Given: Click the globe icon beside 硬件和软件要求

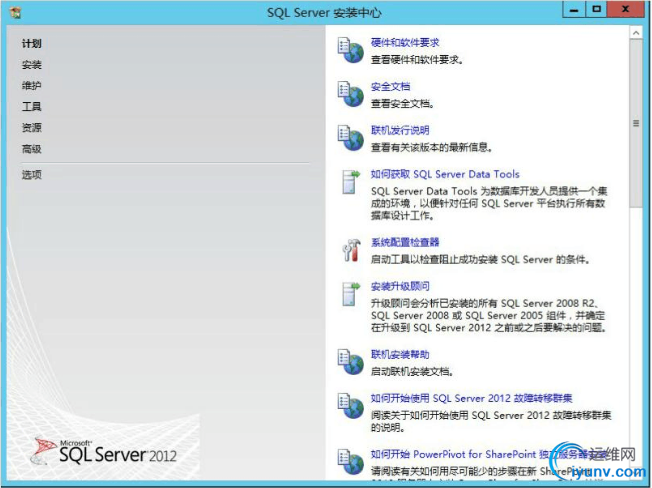Looking at the screenshot, I should click(351, 50).
